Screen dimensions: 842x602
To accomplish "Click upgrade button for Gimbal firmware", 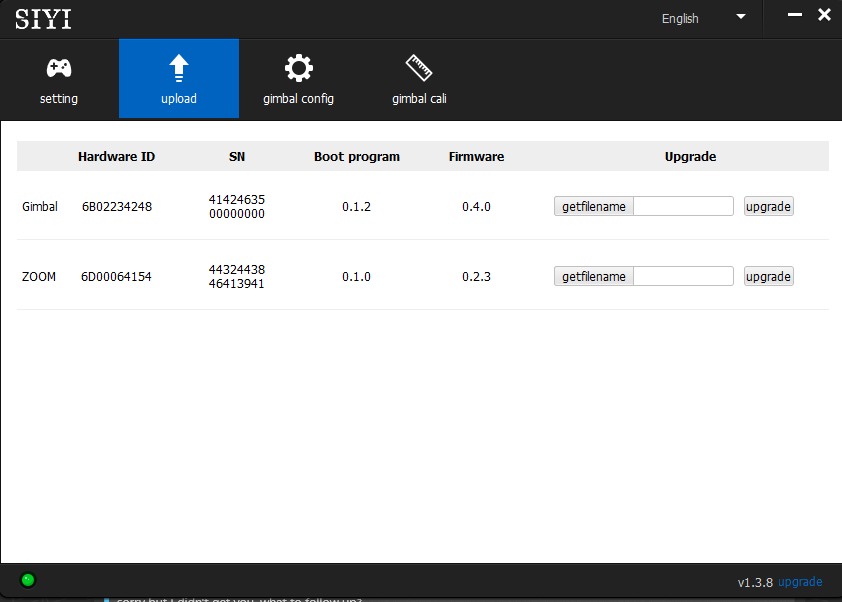I will point(768,206).
